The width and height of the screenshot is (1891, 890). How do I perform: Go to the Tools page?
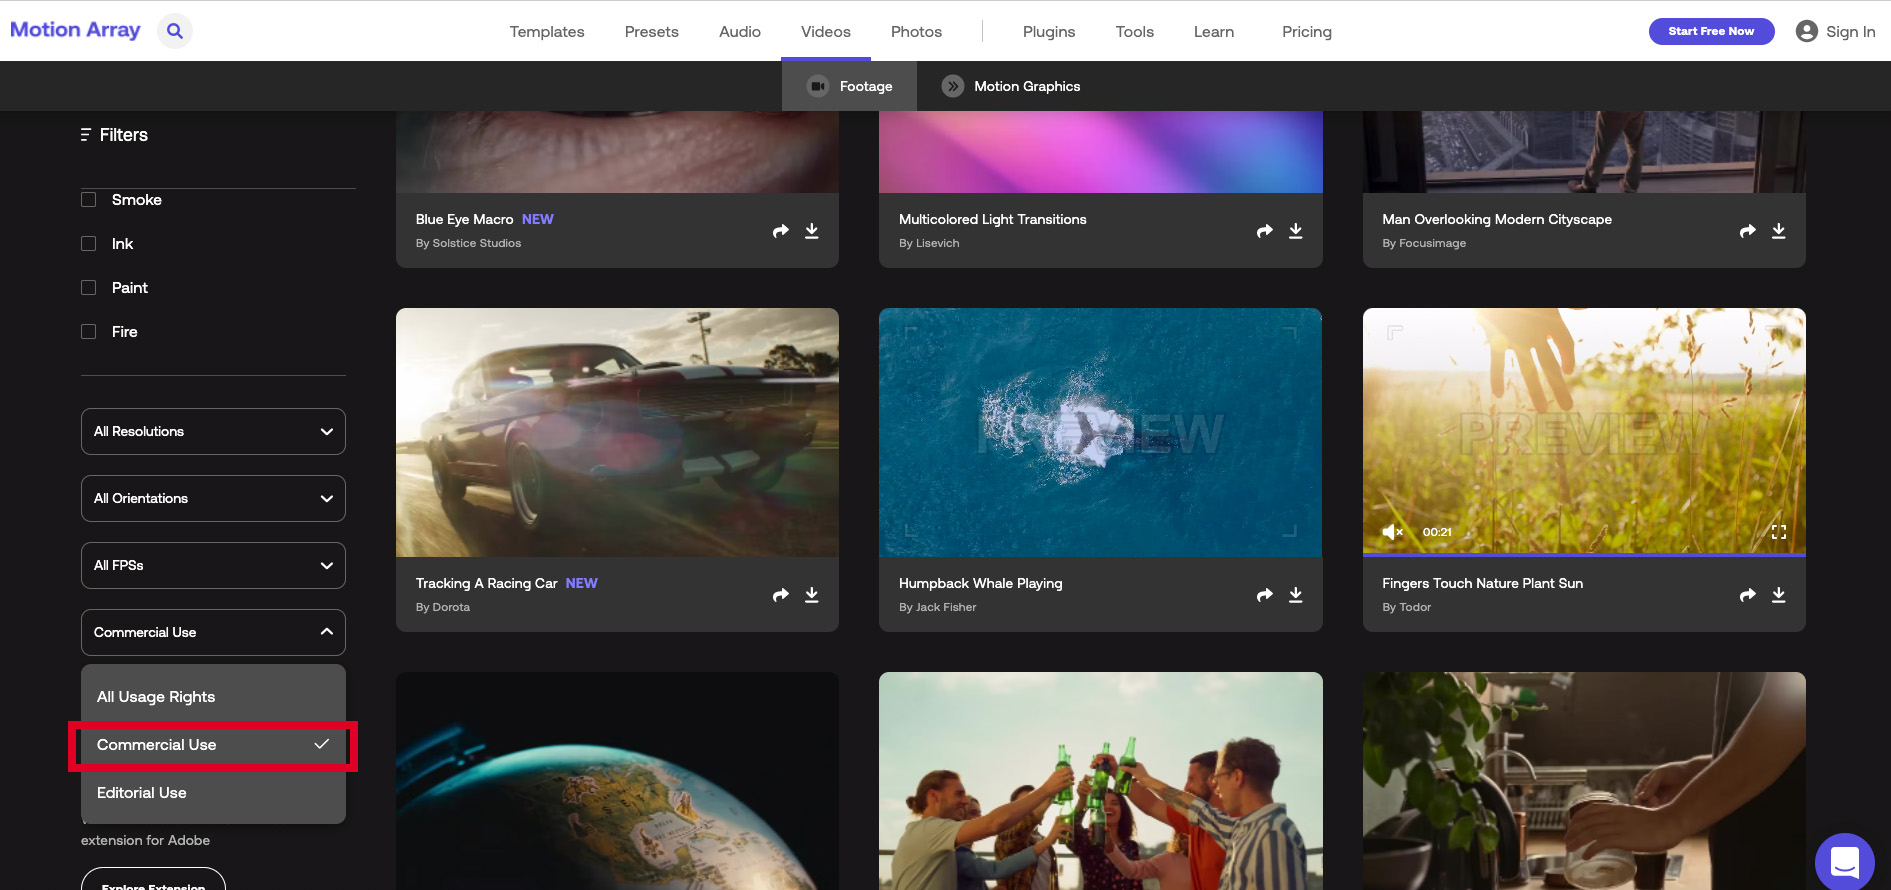pyautogui.click(x=1135, y=32)
